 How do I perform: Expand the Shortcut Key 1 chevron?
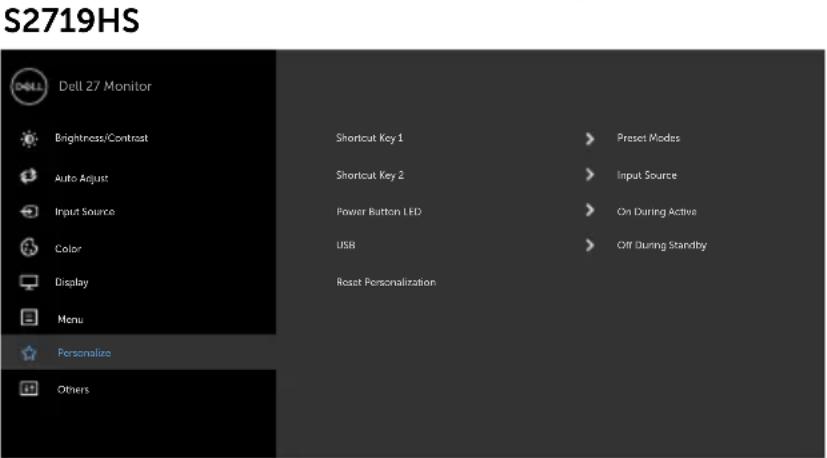(590, 139)
